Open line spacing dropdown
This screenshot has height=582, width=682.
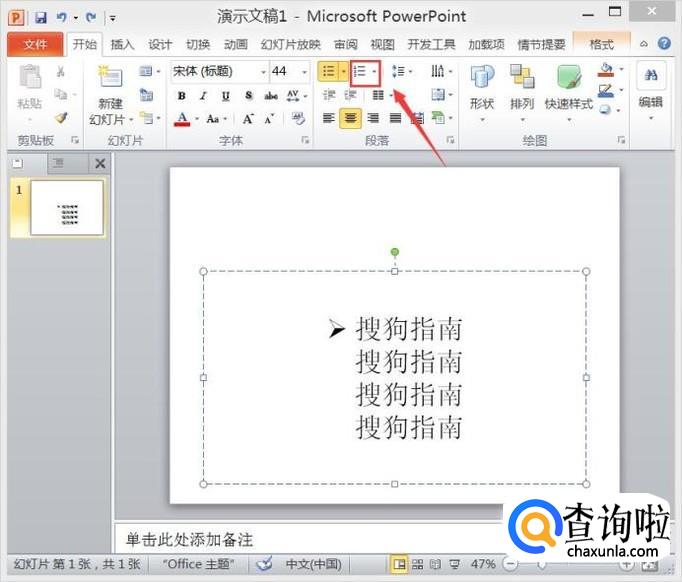coord(401,71)
